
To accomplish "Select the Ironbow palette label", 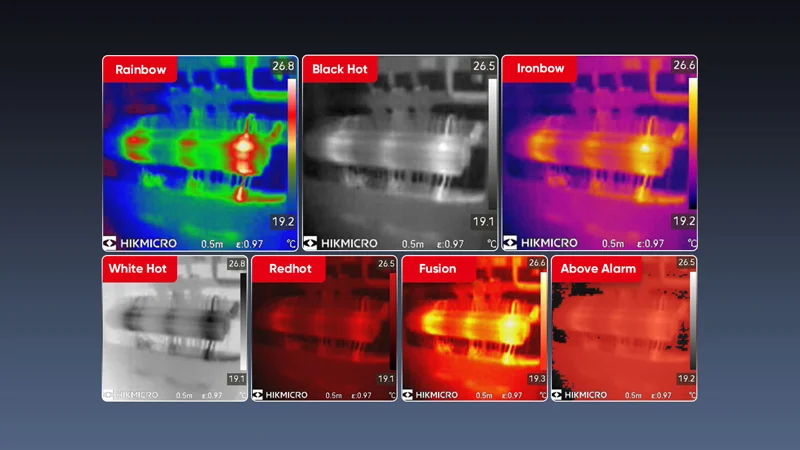I will pos(540,69).
